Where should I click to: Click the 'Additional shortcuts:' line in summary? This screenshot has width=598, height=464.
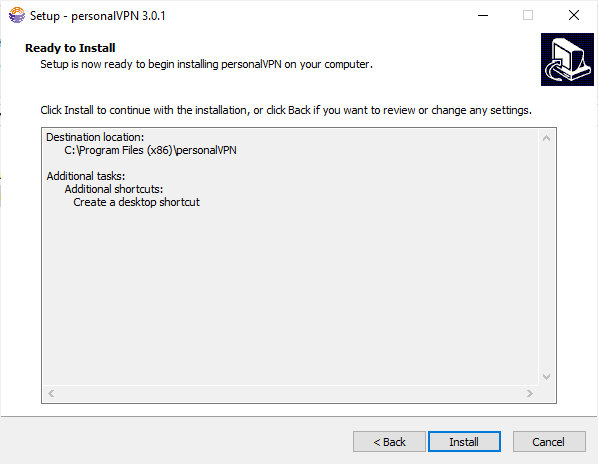(114, 189)
